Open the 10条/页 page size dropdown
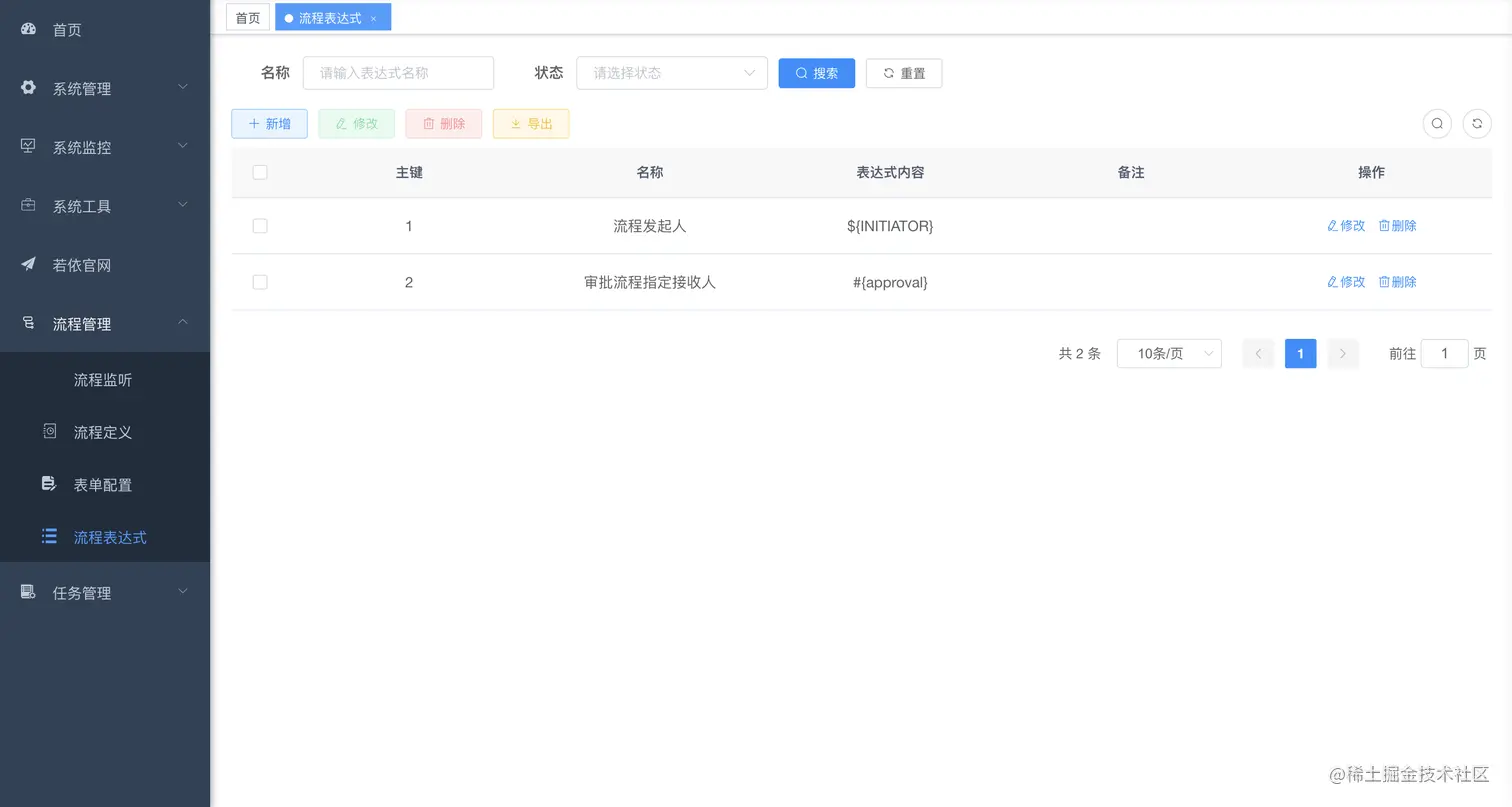Screen dimensions: 1512x807 click(x=1169, y=353)
